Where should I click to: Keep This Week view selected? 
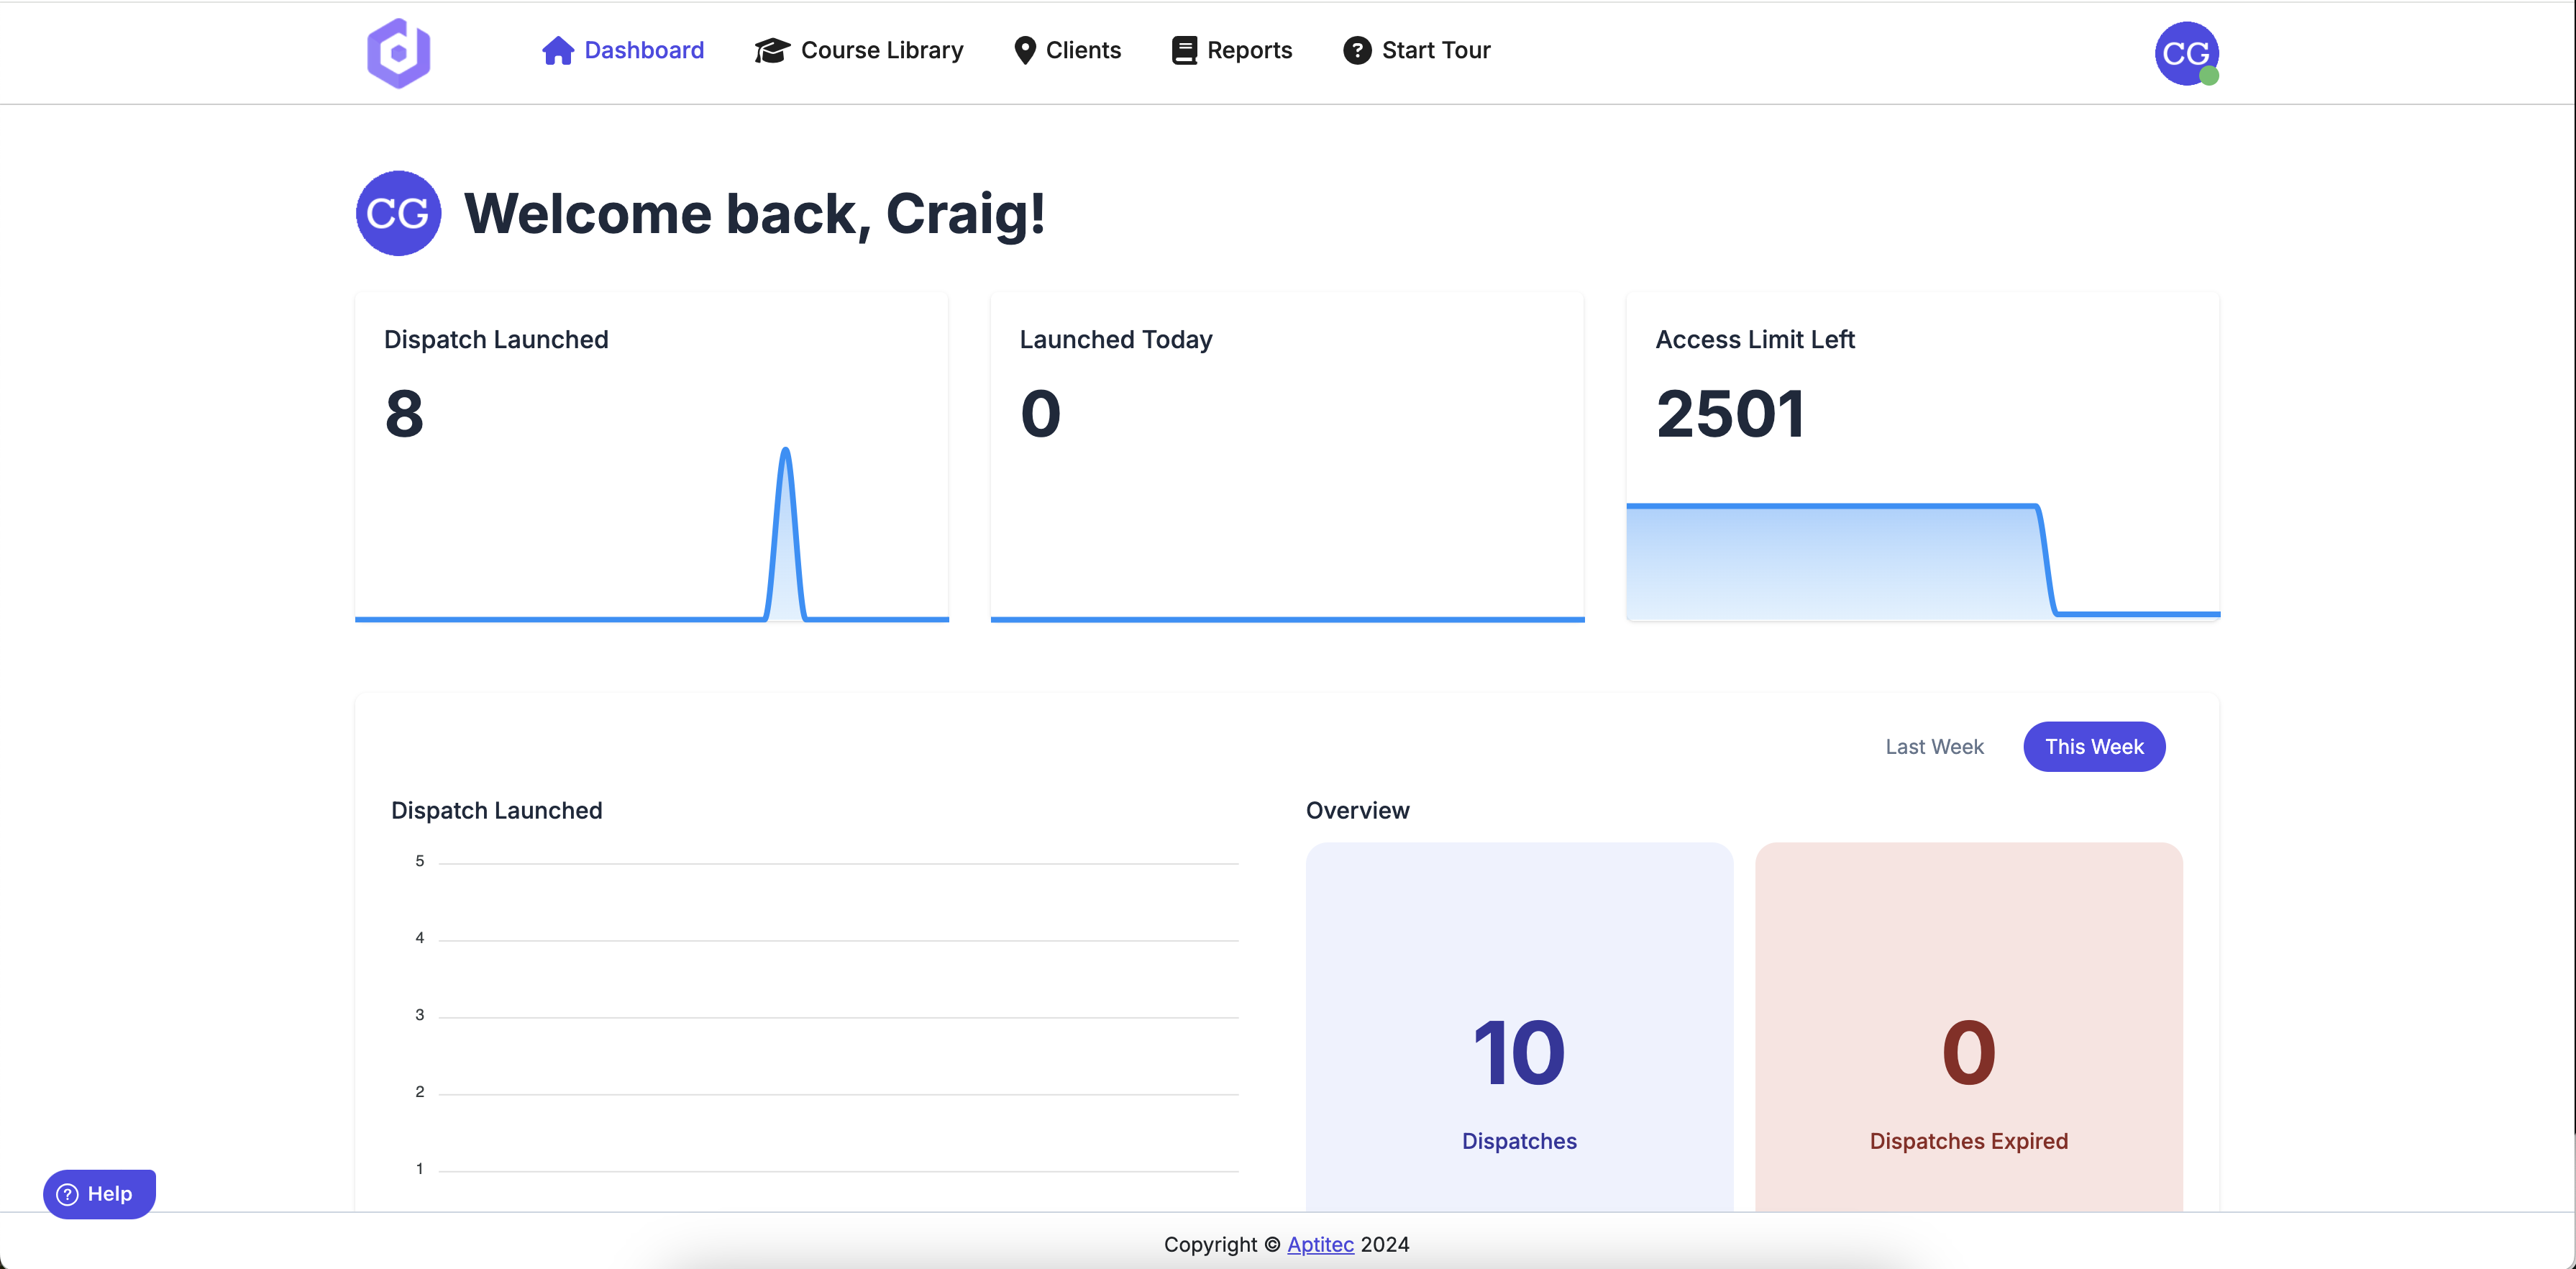point(2093,746)
